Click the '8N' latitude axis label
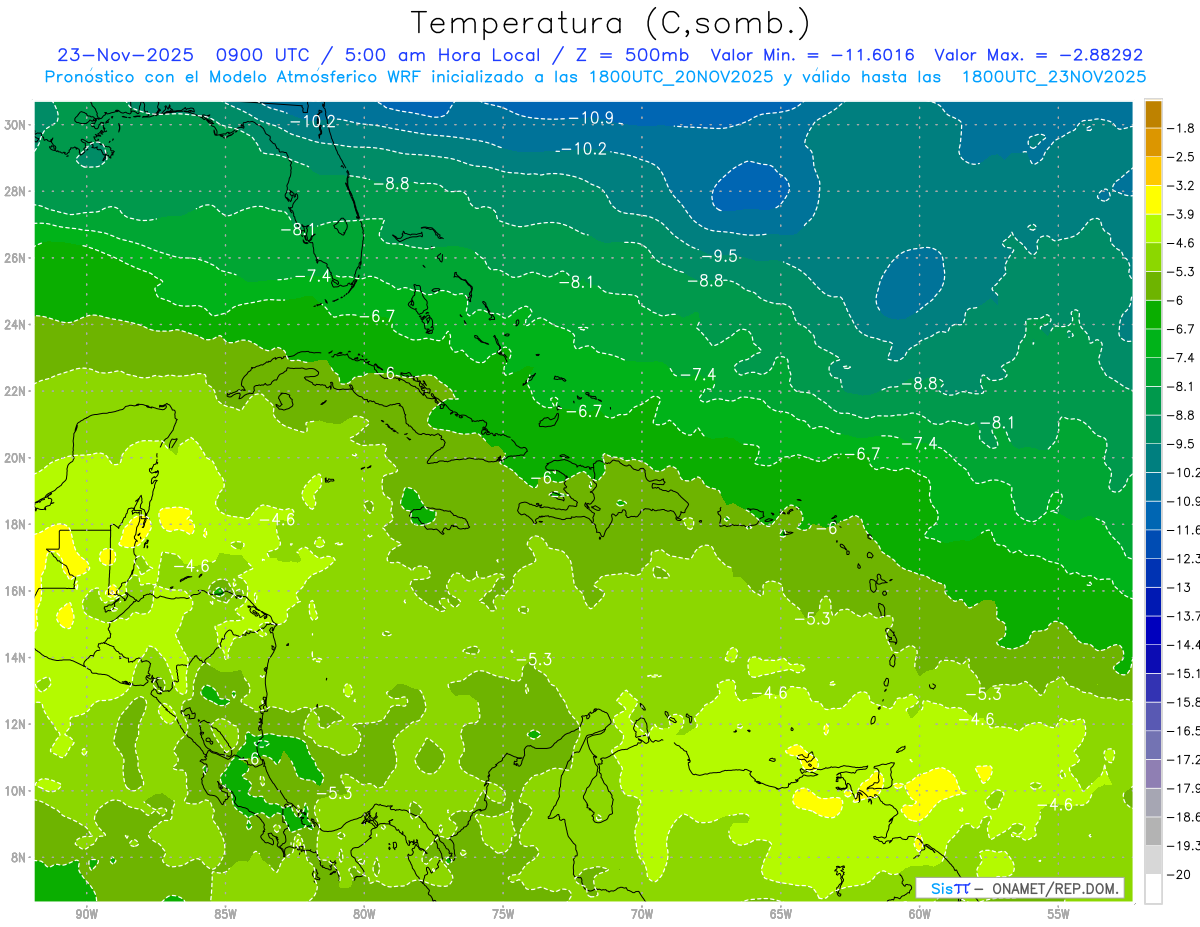This screenshot has height=927, width=1200. coord(18,858)
